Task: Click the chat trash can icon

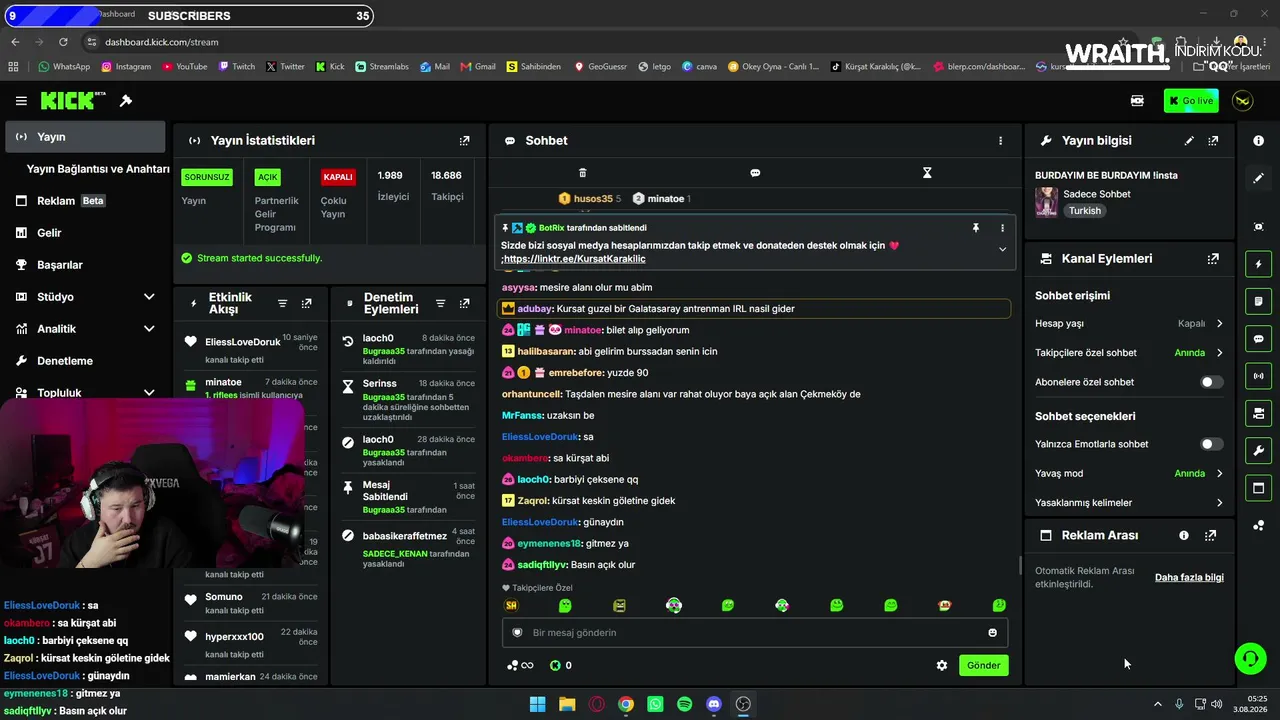Action: [583, 173]
